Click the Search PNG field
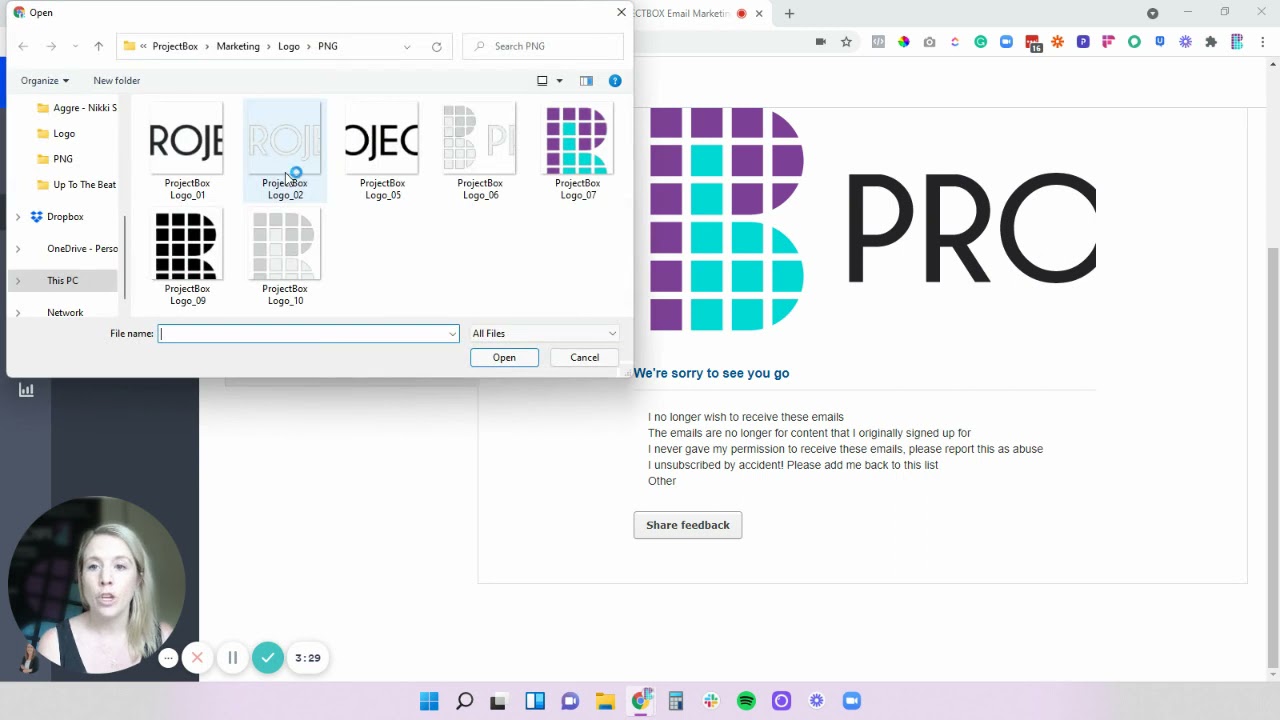The width and height of the screenshot is (1280, 720). (545, 46)
